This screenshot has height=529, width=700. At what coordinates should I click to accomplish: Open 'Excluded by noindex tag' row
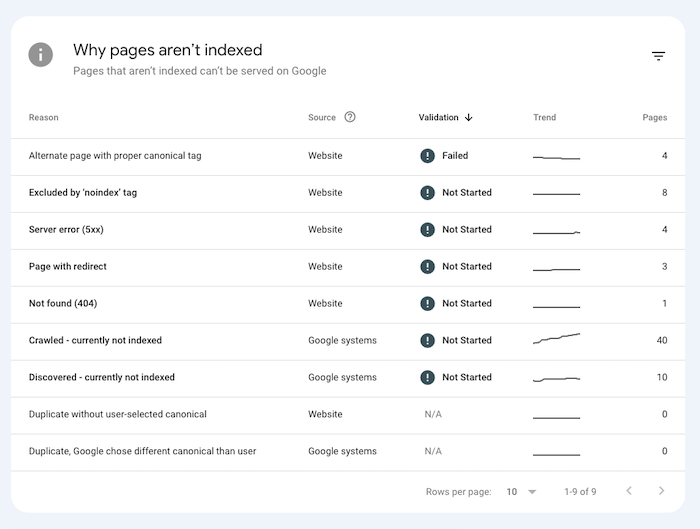click(83, 193)
